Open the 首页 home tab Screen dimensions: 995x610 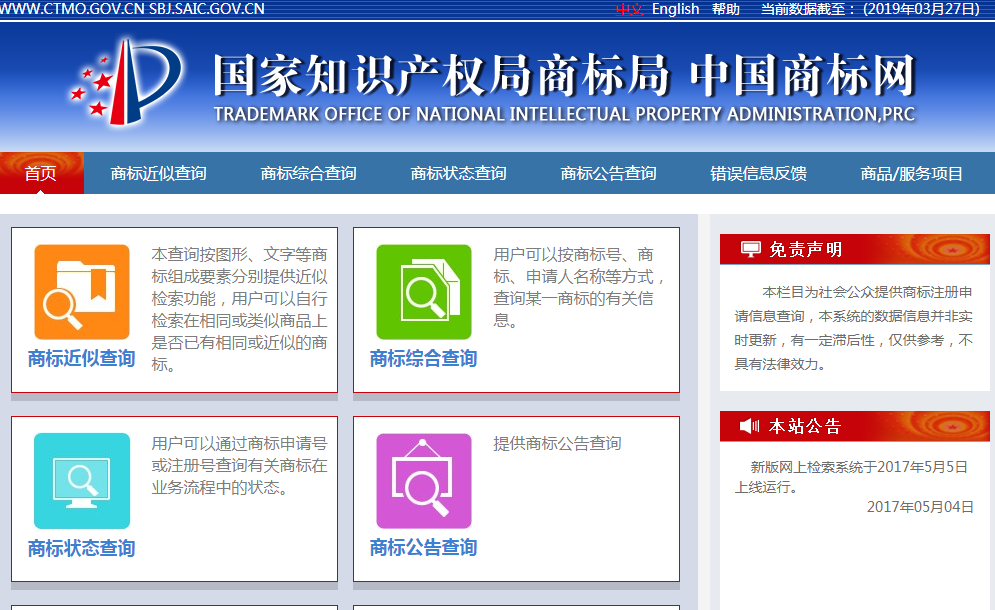[x=41, y=173]
